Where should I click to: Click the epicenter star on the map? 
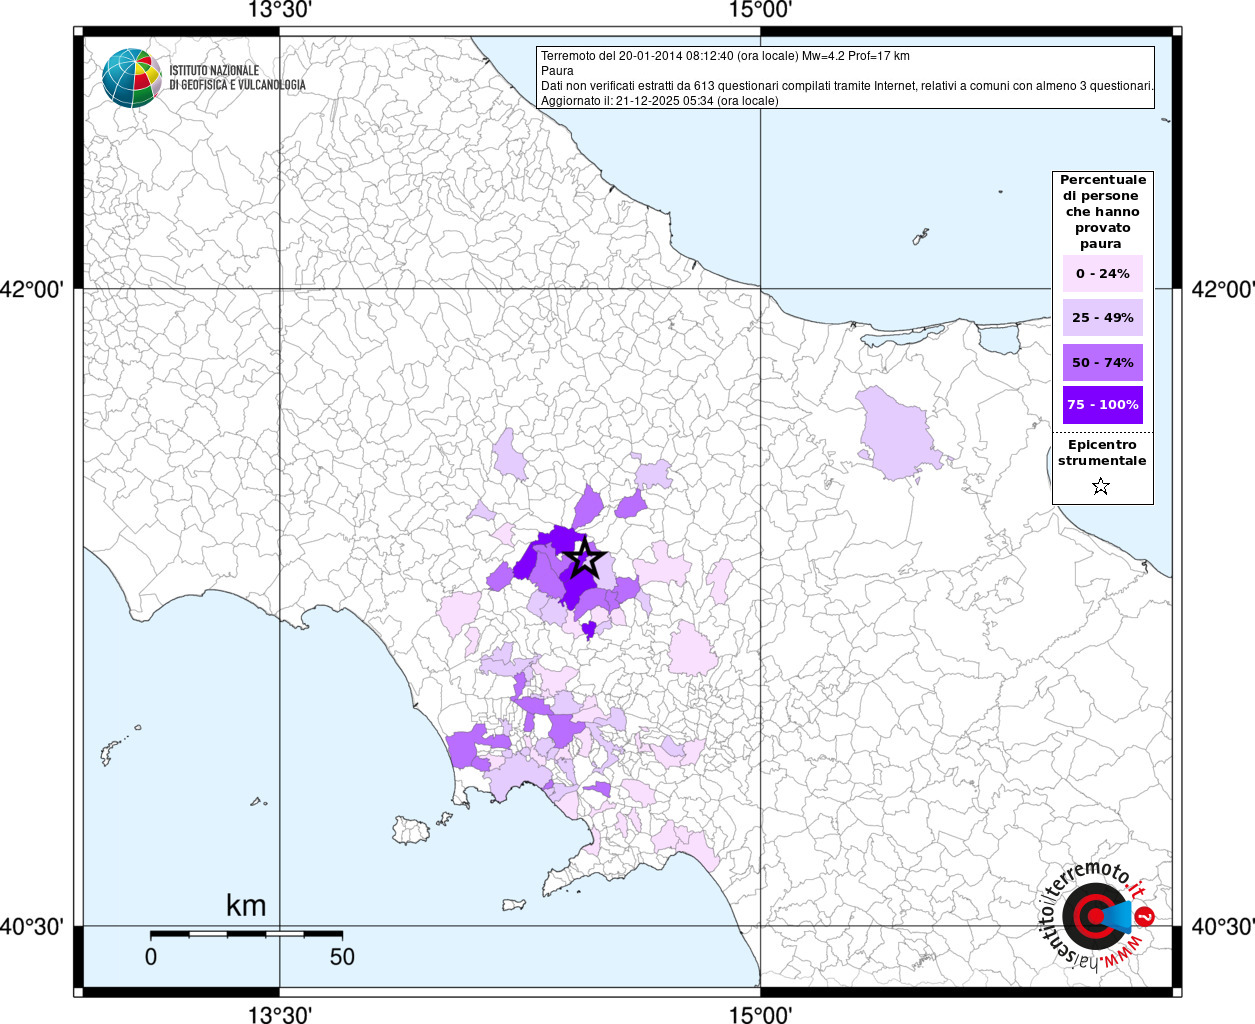click(x=584, y=558)
